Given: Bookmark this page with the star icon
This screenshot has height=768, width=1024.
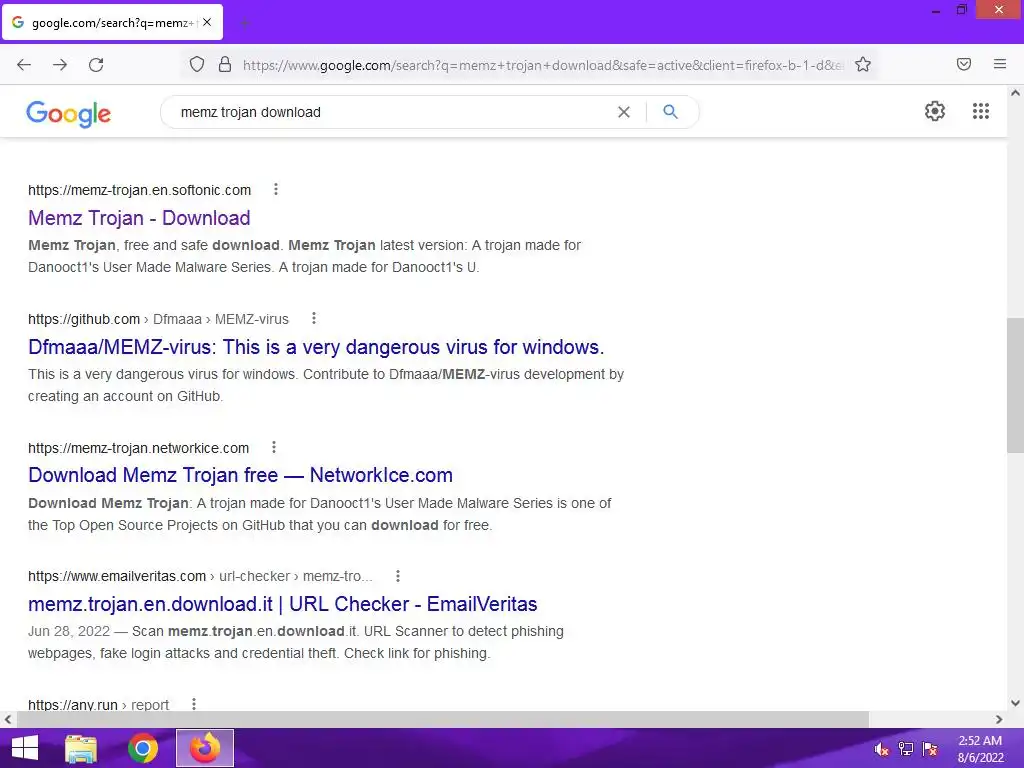Looking at the screenshot, I should point(863,64).
